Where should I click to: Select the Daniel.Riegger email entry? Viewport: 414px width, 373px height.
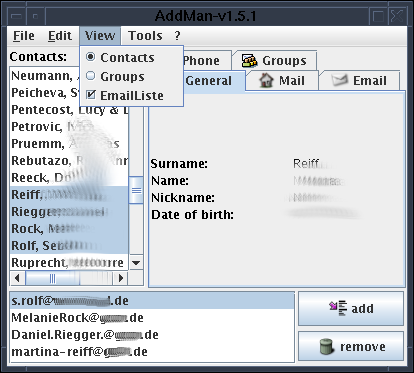click(152, 335)
